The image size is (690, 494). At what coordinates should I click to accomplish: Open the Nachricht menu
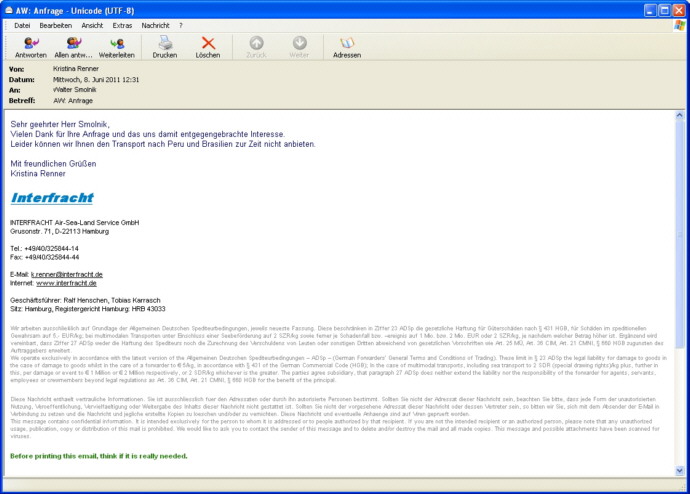pos(155,24)
